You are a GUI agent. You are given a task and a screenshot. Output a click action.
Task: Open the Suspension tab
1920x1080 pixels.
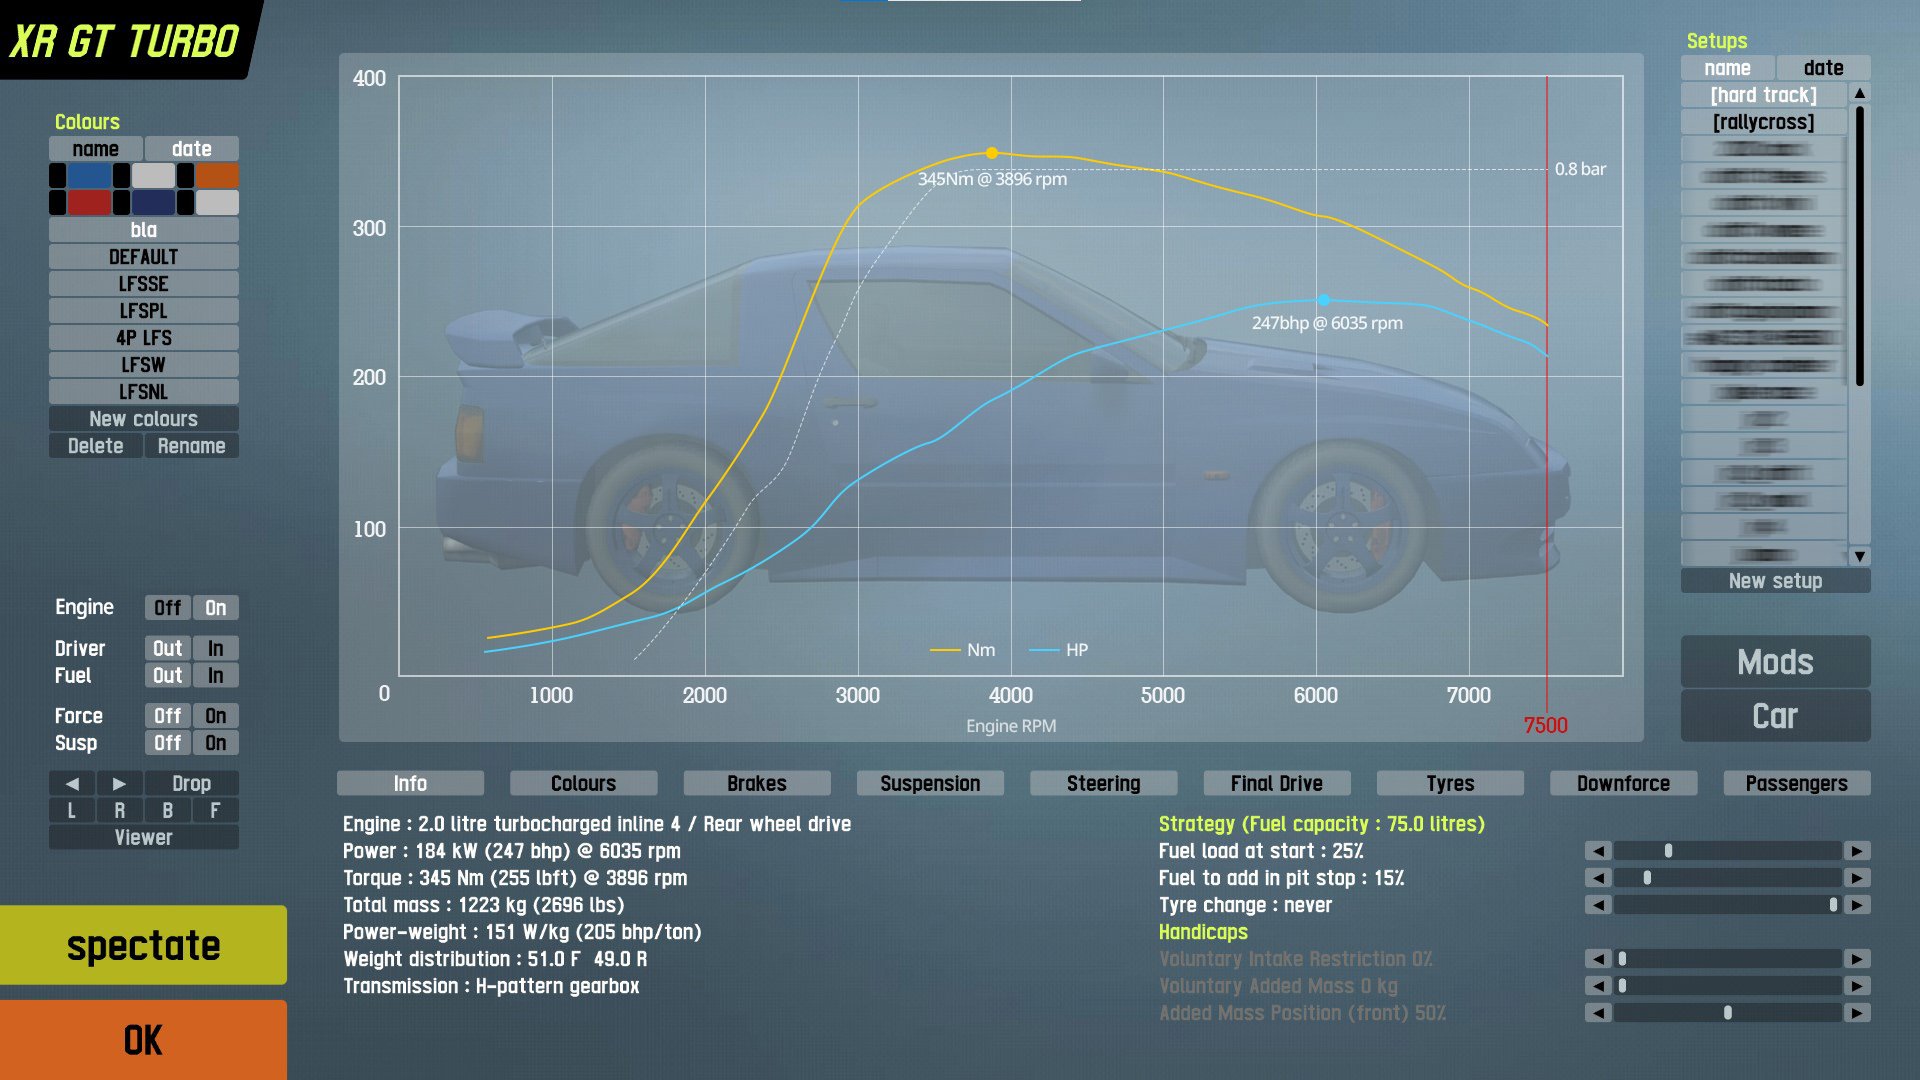(929, 783)
